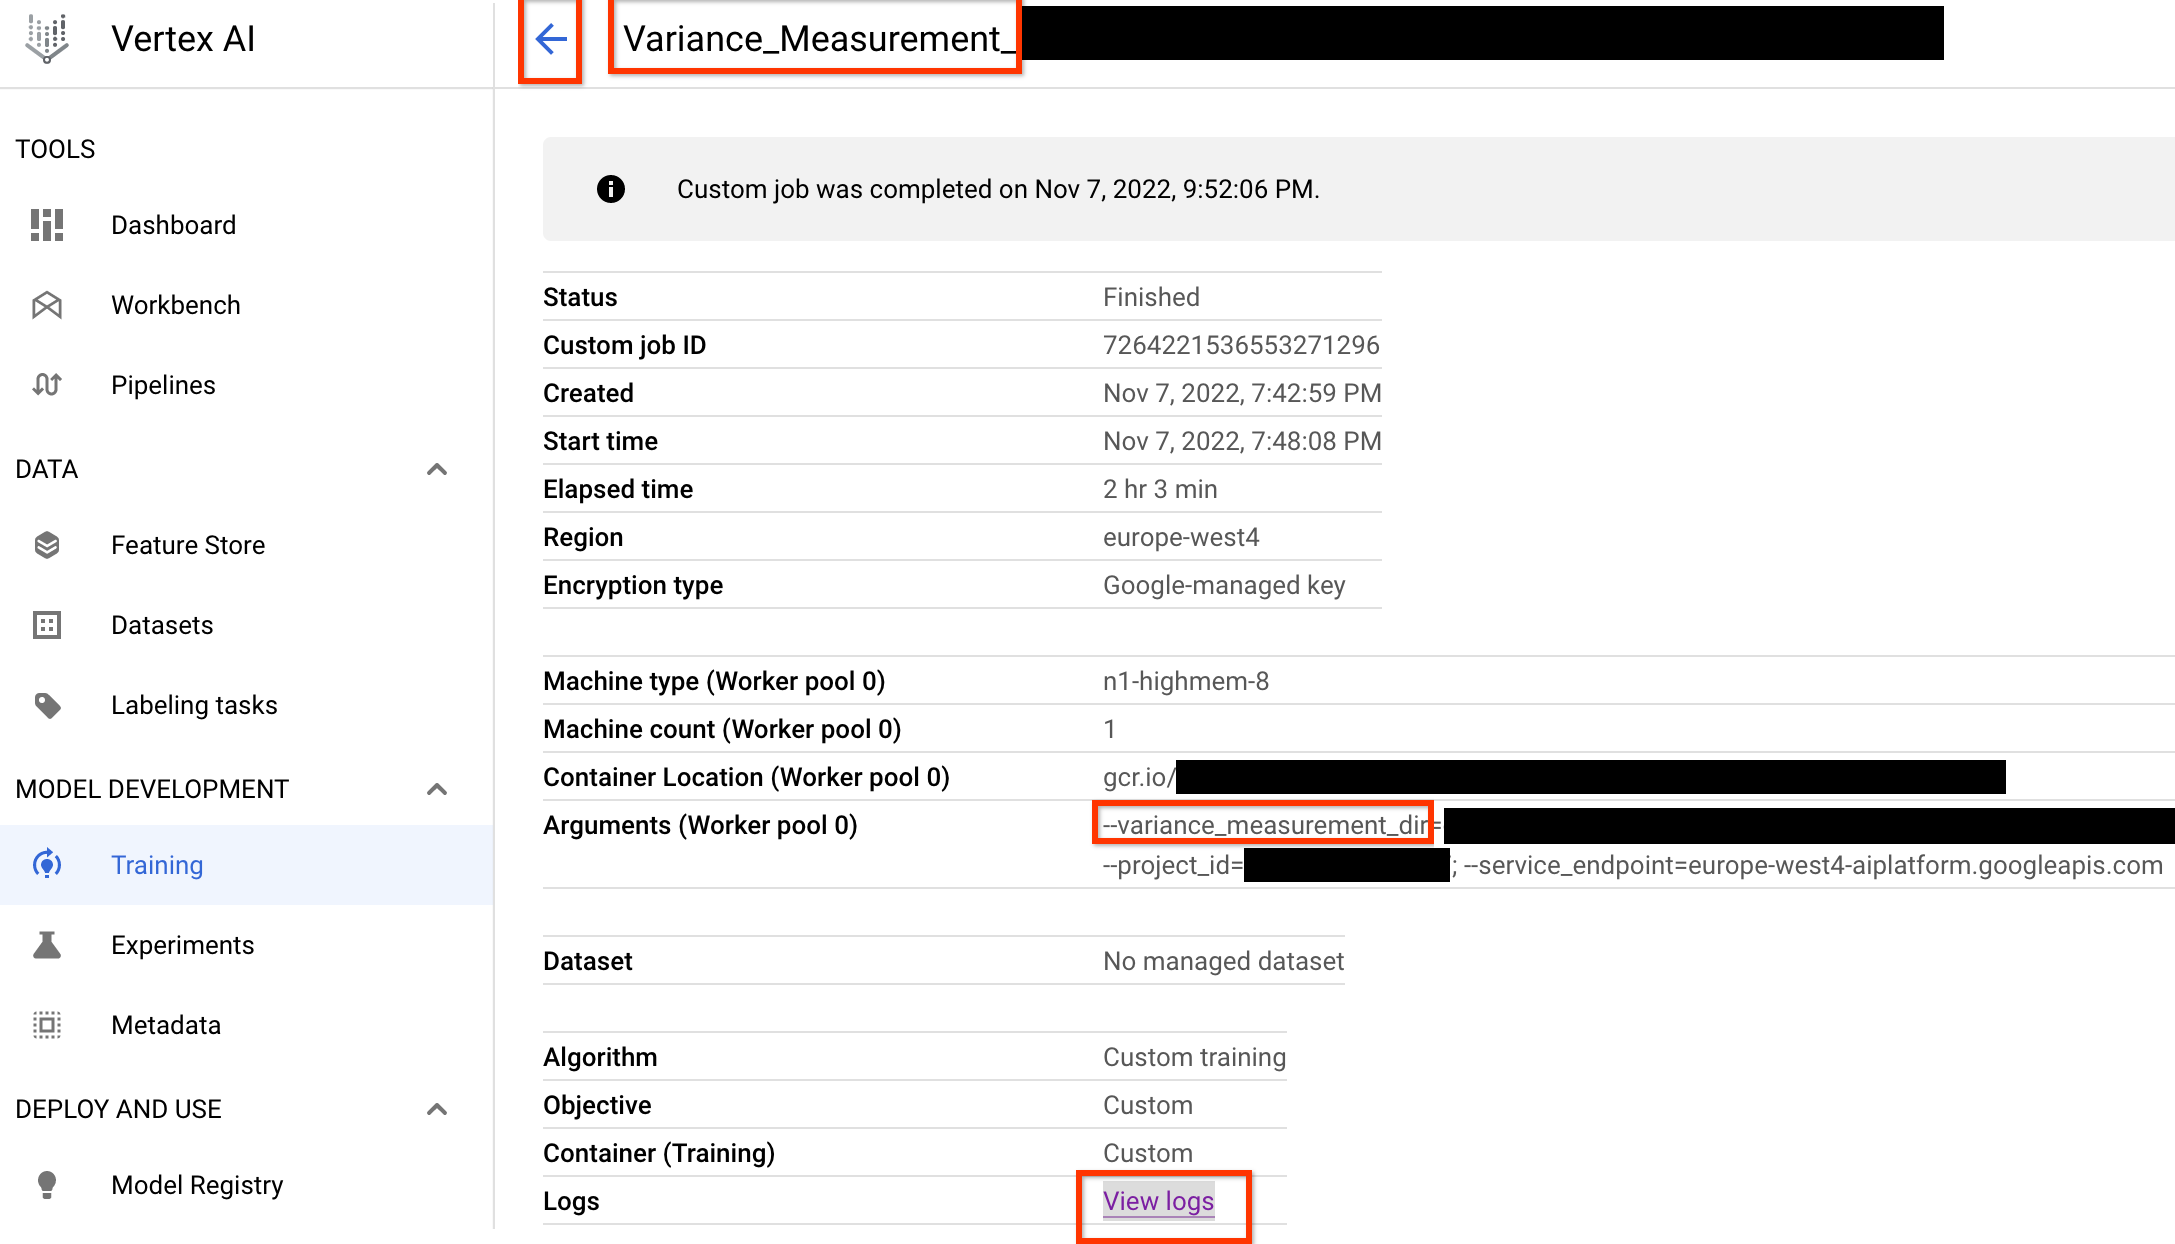The image size is (2175, 1244).
Task: Click the back navigation arrow icon
Action: 553,39
